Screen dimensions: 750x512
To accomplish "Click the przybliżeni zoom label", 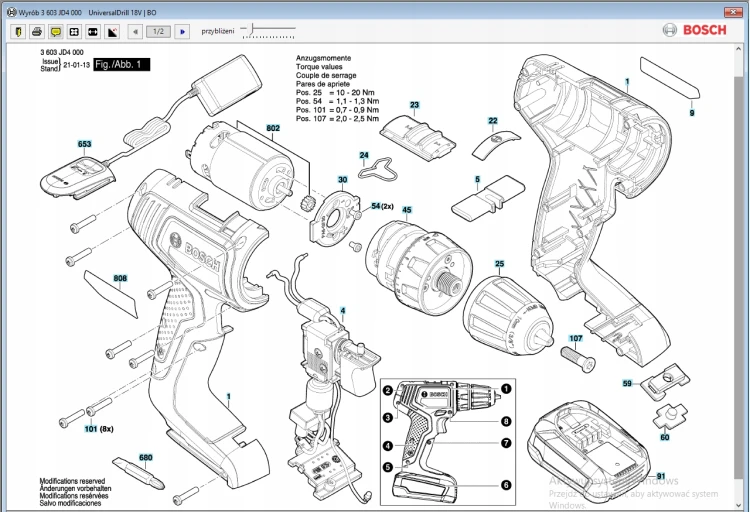I will coord(218,31).
